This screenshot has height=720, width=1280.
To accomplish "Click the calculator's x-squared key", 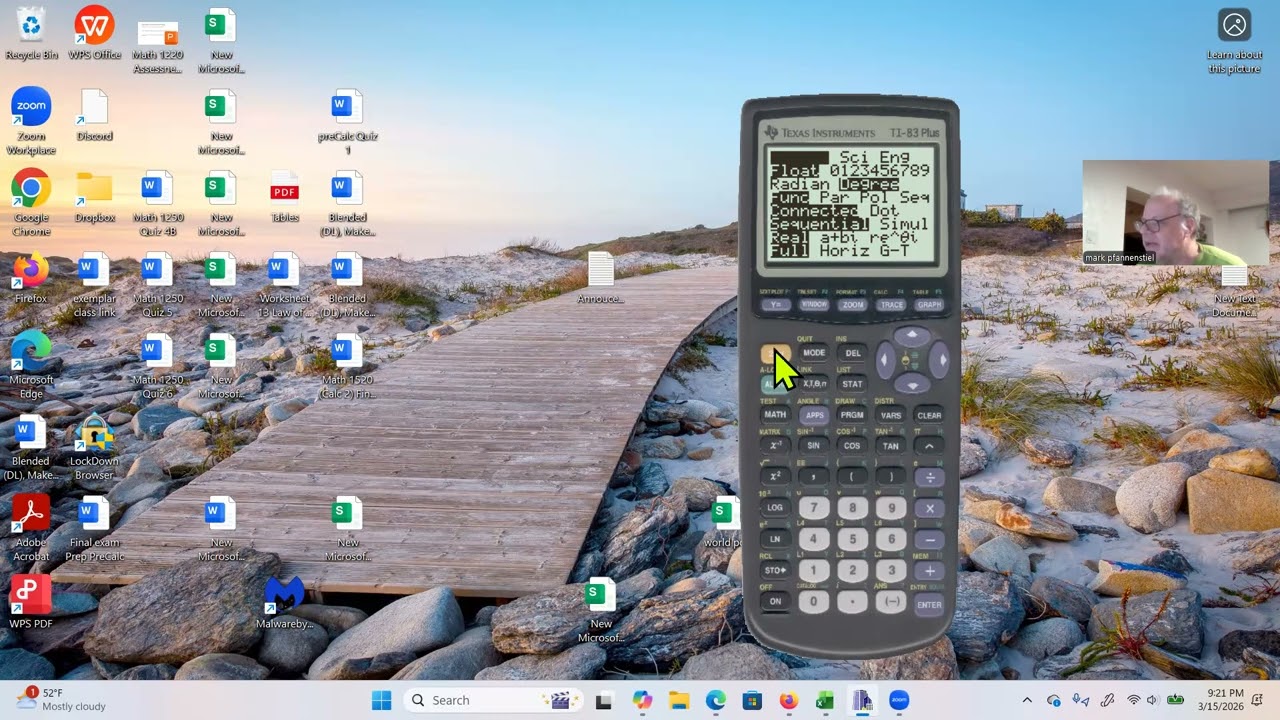I will point(775,477).
